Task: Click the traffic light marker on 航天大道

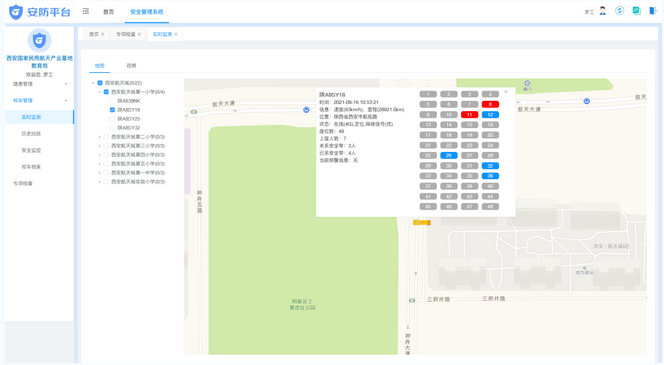Action: pyautogui.click(x=194, y=112)
